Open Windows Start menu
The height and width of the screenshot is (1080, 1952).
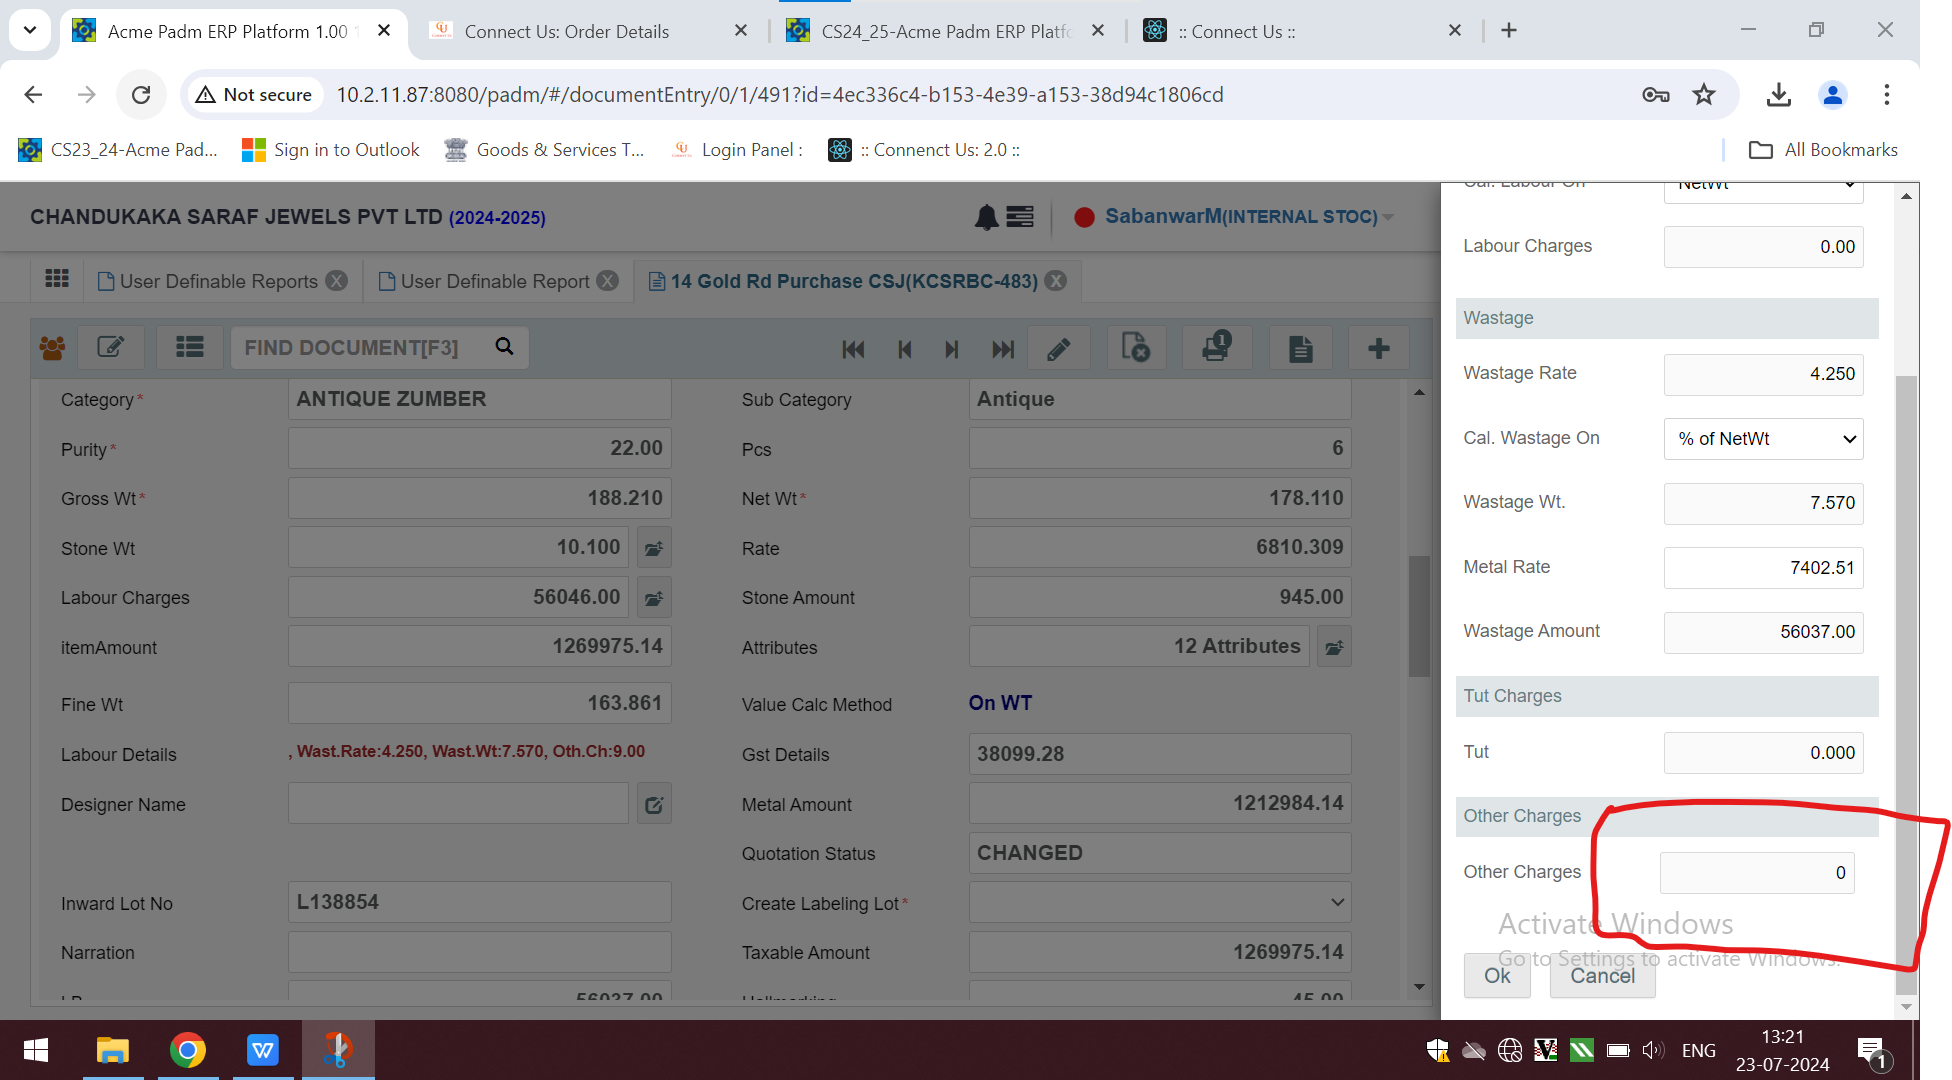click(x=36, y=1050)
